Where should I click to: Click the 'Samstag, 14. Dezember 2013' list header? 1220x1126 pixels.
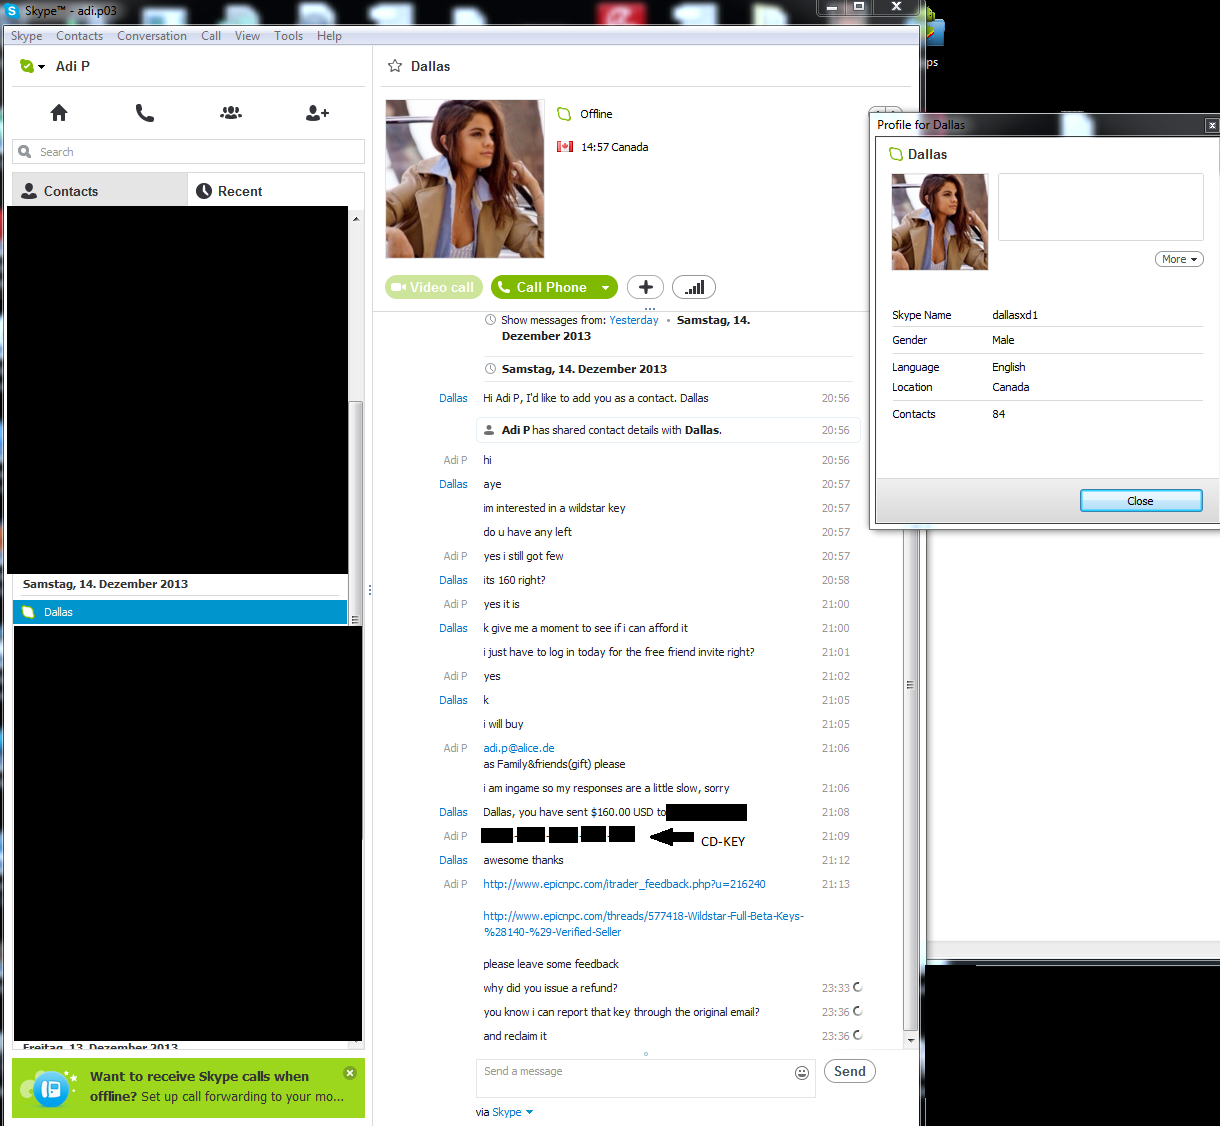105,584
